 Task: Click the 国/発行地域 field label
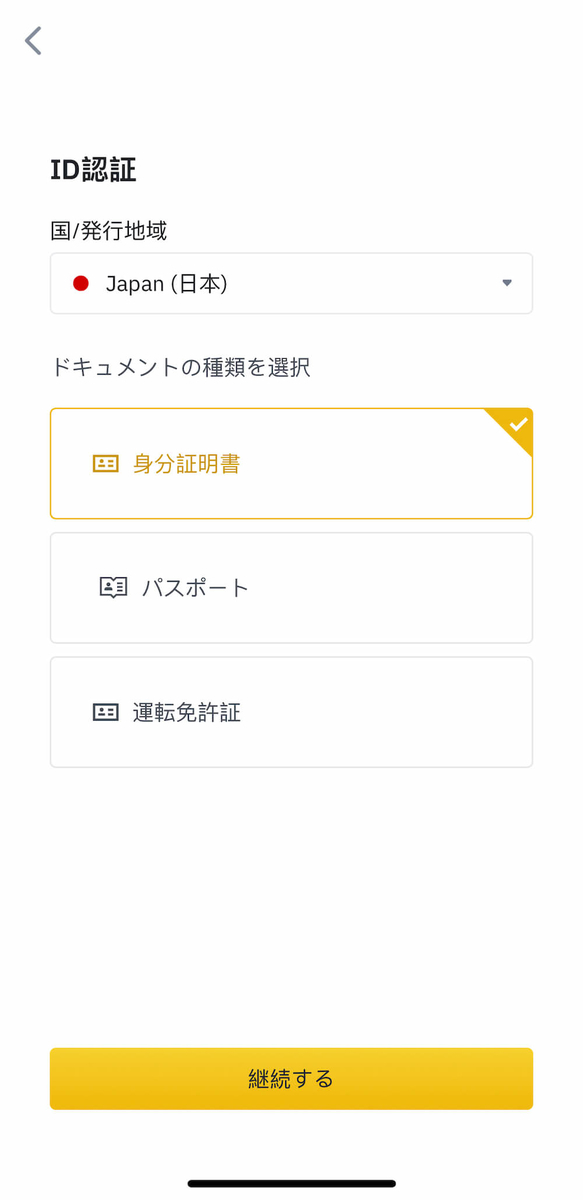pyautogui.click(x=109, y=231)
